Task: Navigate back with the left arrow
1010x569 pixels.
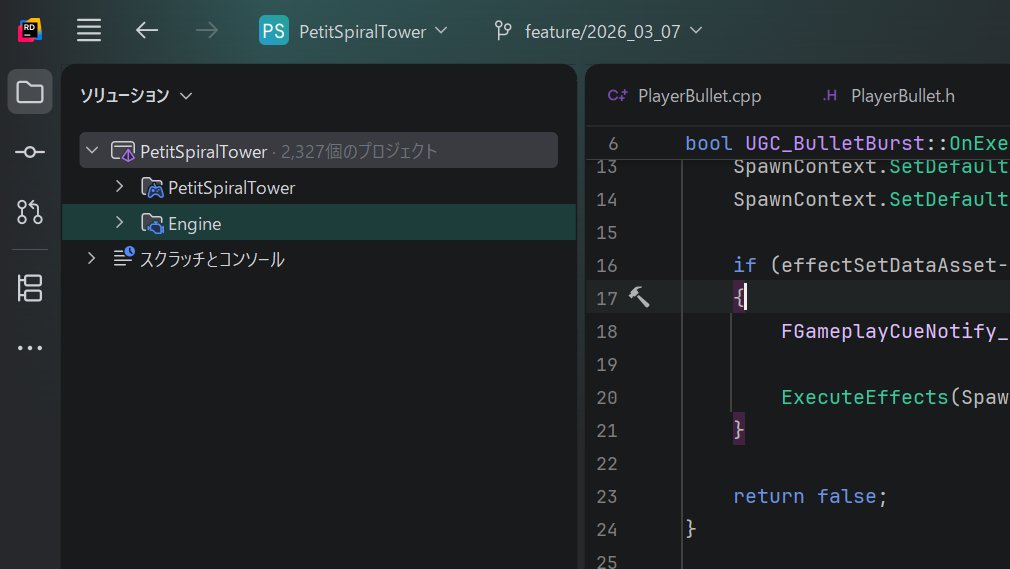Action: [147, 30]
